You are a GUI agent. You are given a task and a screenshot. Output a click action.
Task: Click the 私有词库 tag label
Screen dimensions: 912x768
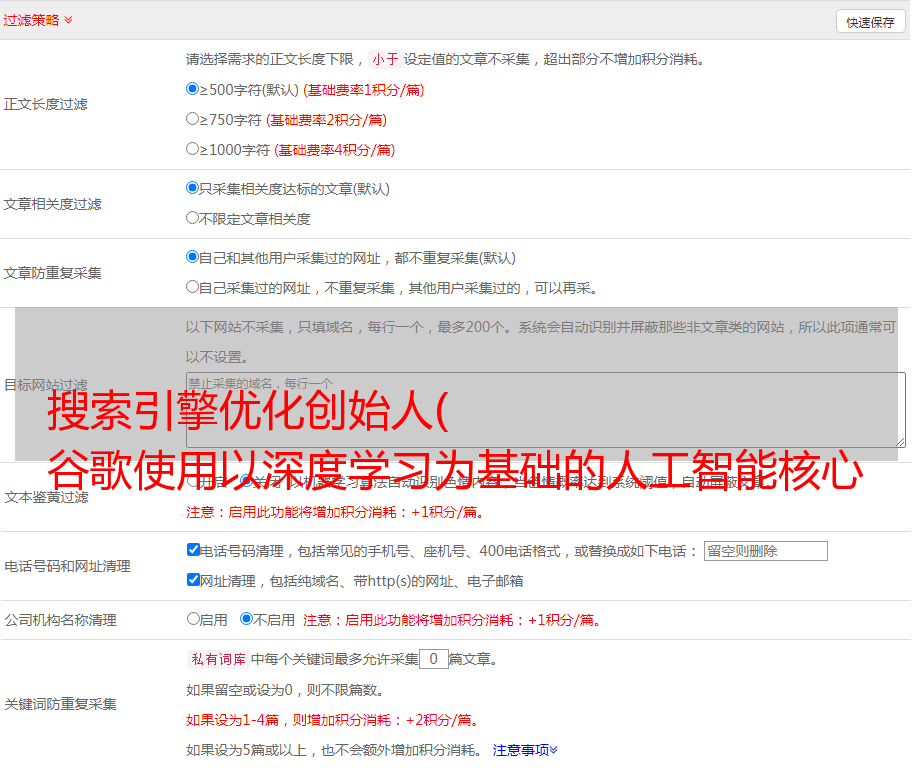coord(217,659)
